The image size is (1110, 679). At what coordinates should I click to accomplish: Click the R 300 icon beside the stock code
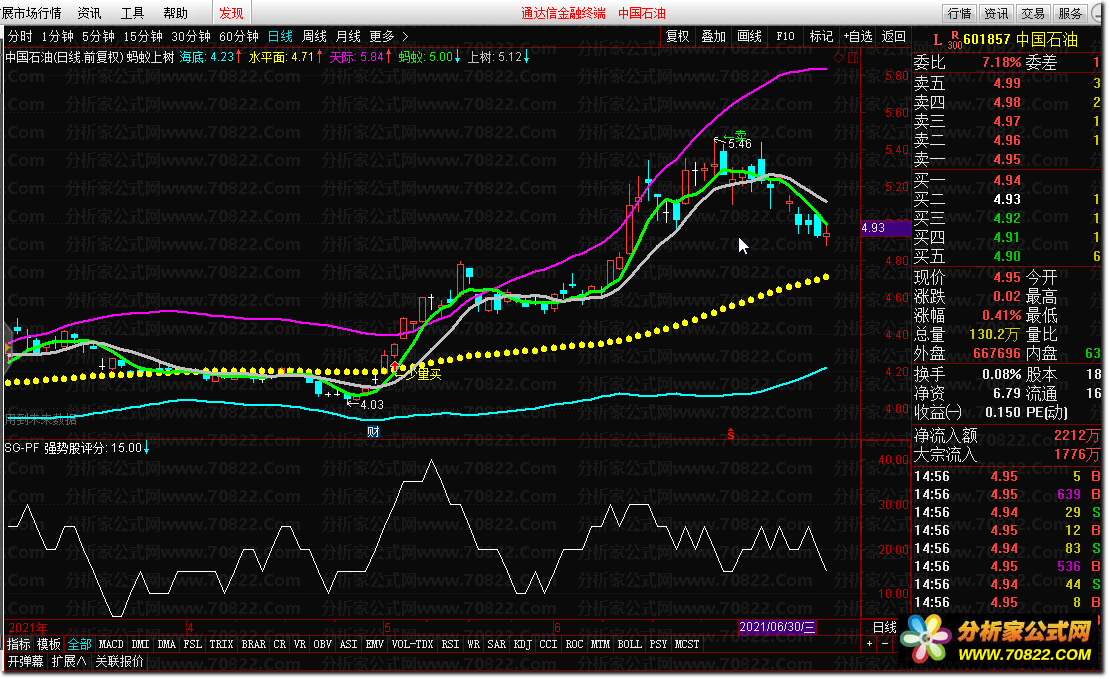pos(954,40)
